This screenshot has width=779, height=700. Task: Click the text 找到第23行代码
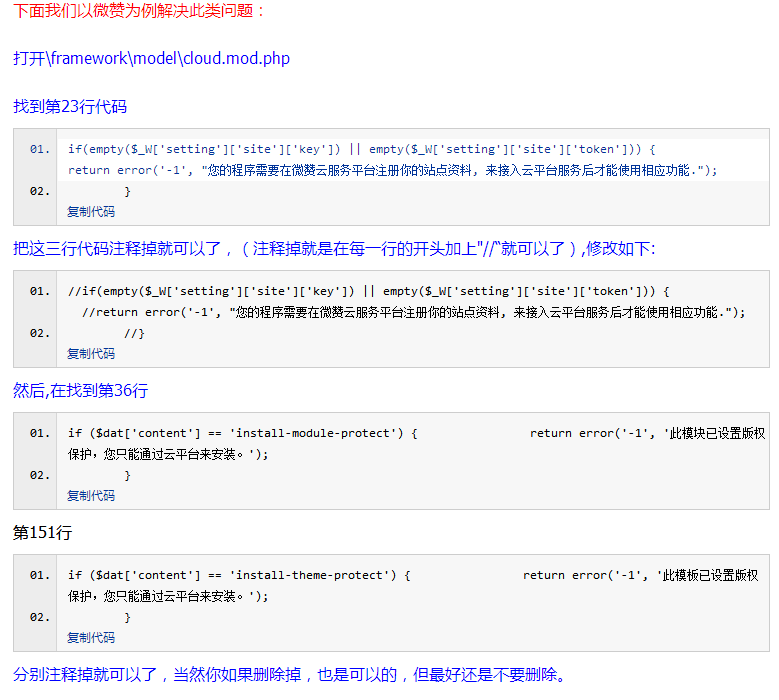70,106
